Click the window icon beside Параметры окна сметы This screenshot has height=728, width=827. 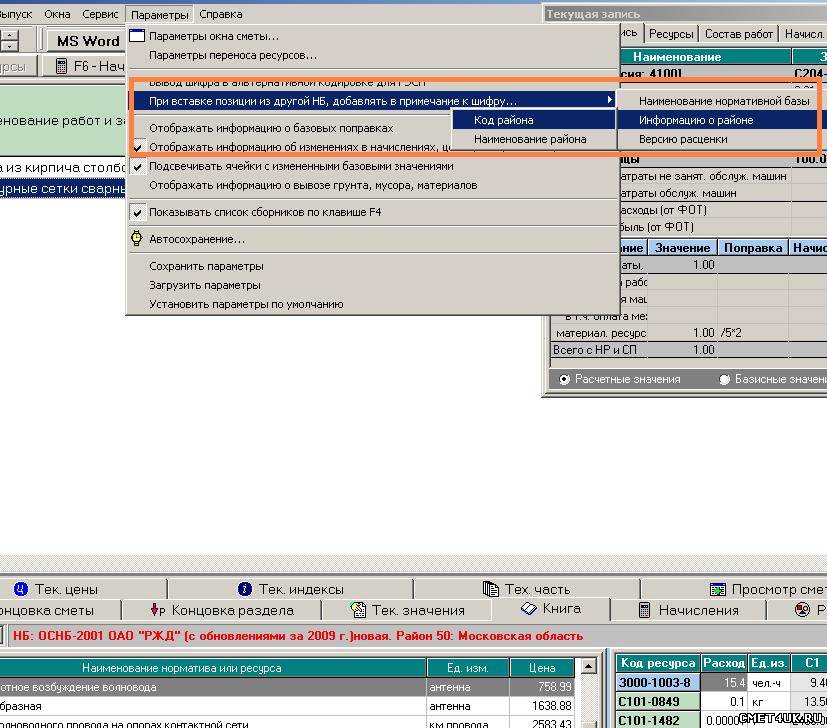tap(137, 36)
